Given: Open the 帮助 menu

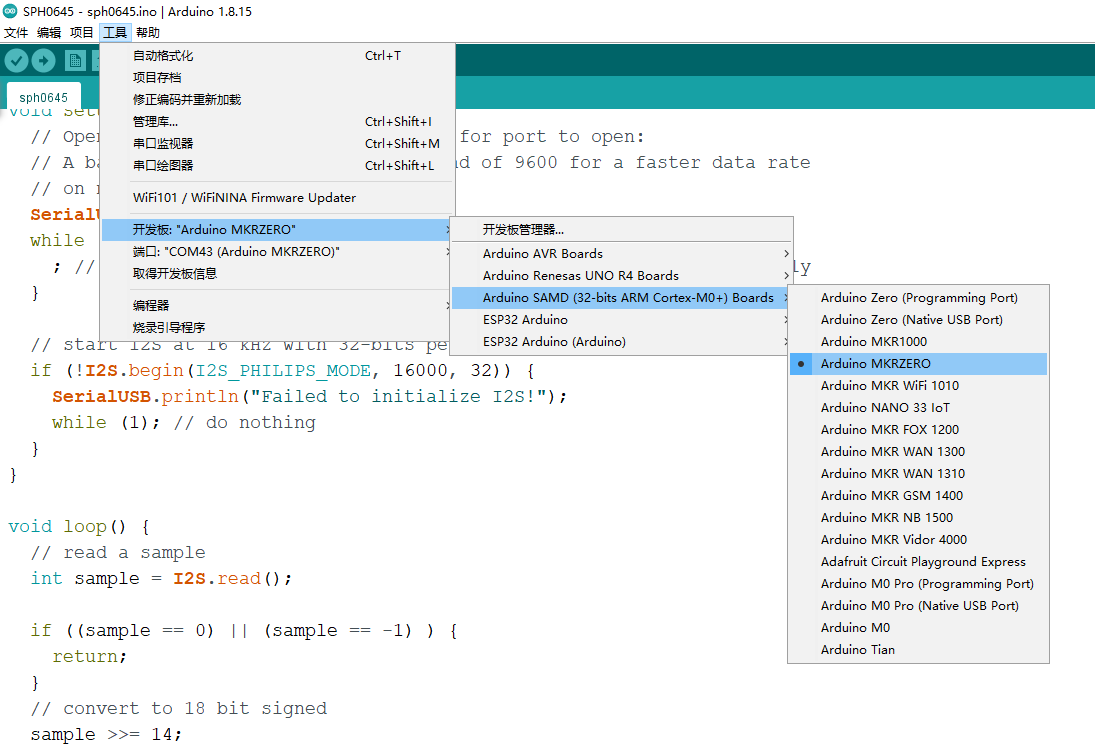Looking at the screenshot, I should click(148, 32).
